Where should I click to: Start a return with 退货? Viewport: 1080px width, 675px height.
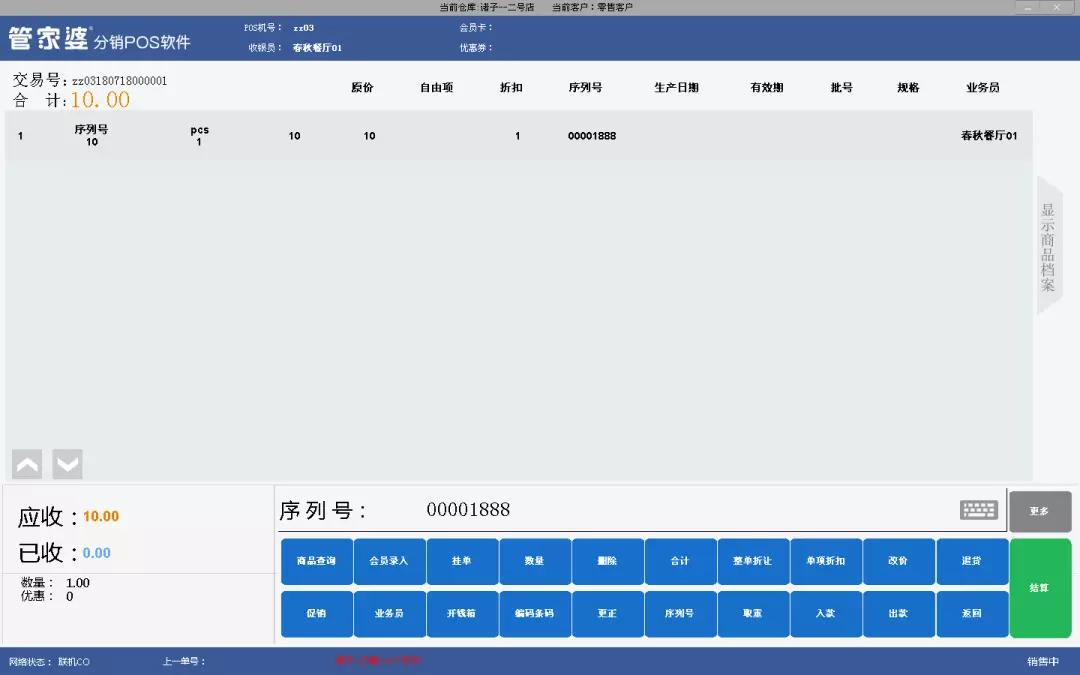pyautogui.click(x=972, y=561)
